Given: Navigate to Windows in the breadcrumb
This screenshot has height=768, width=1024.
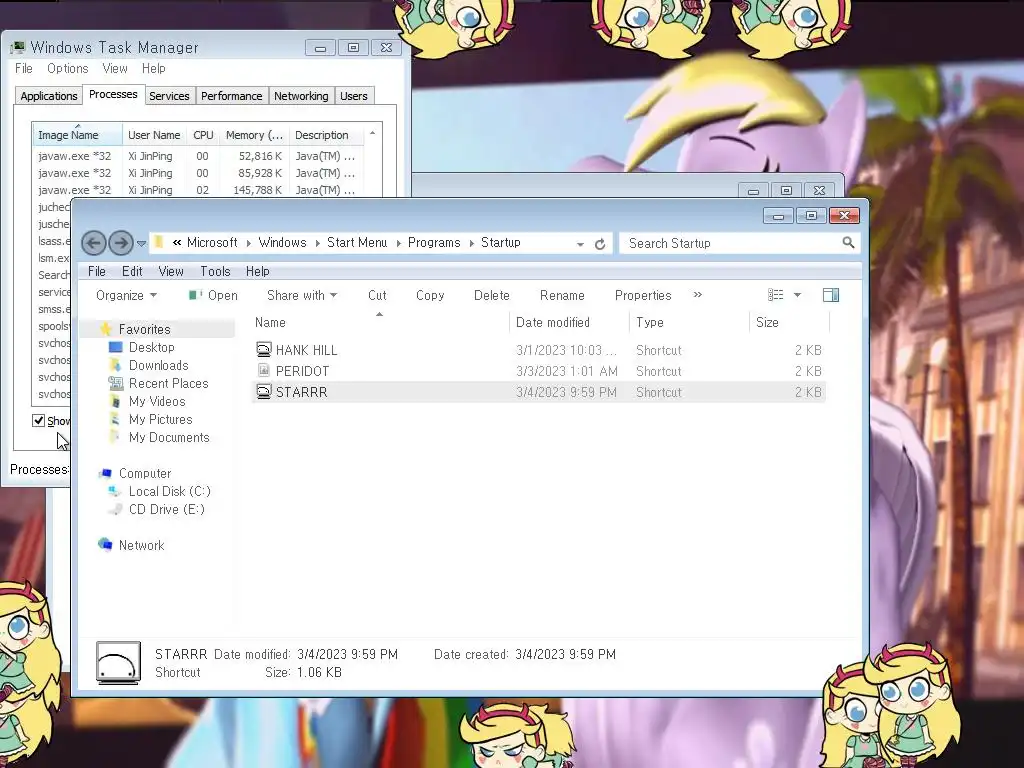Looking at the screenshot, I should 282,242.
